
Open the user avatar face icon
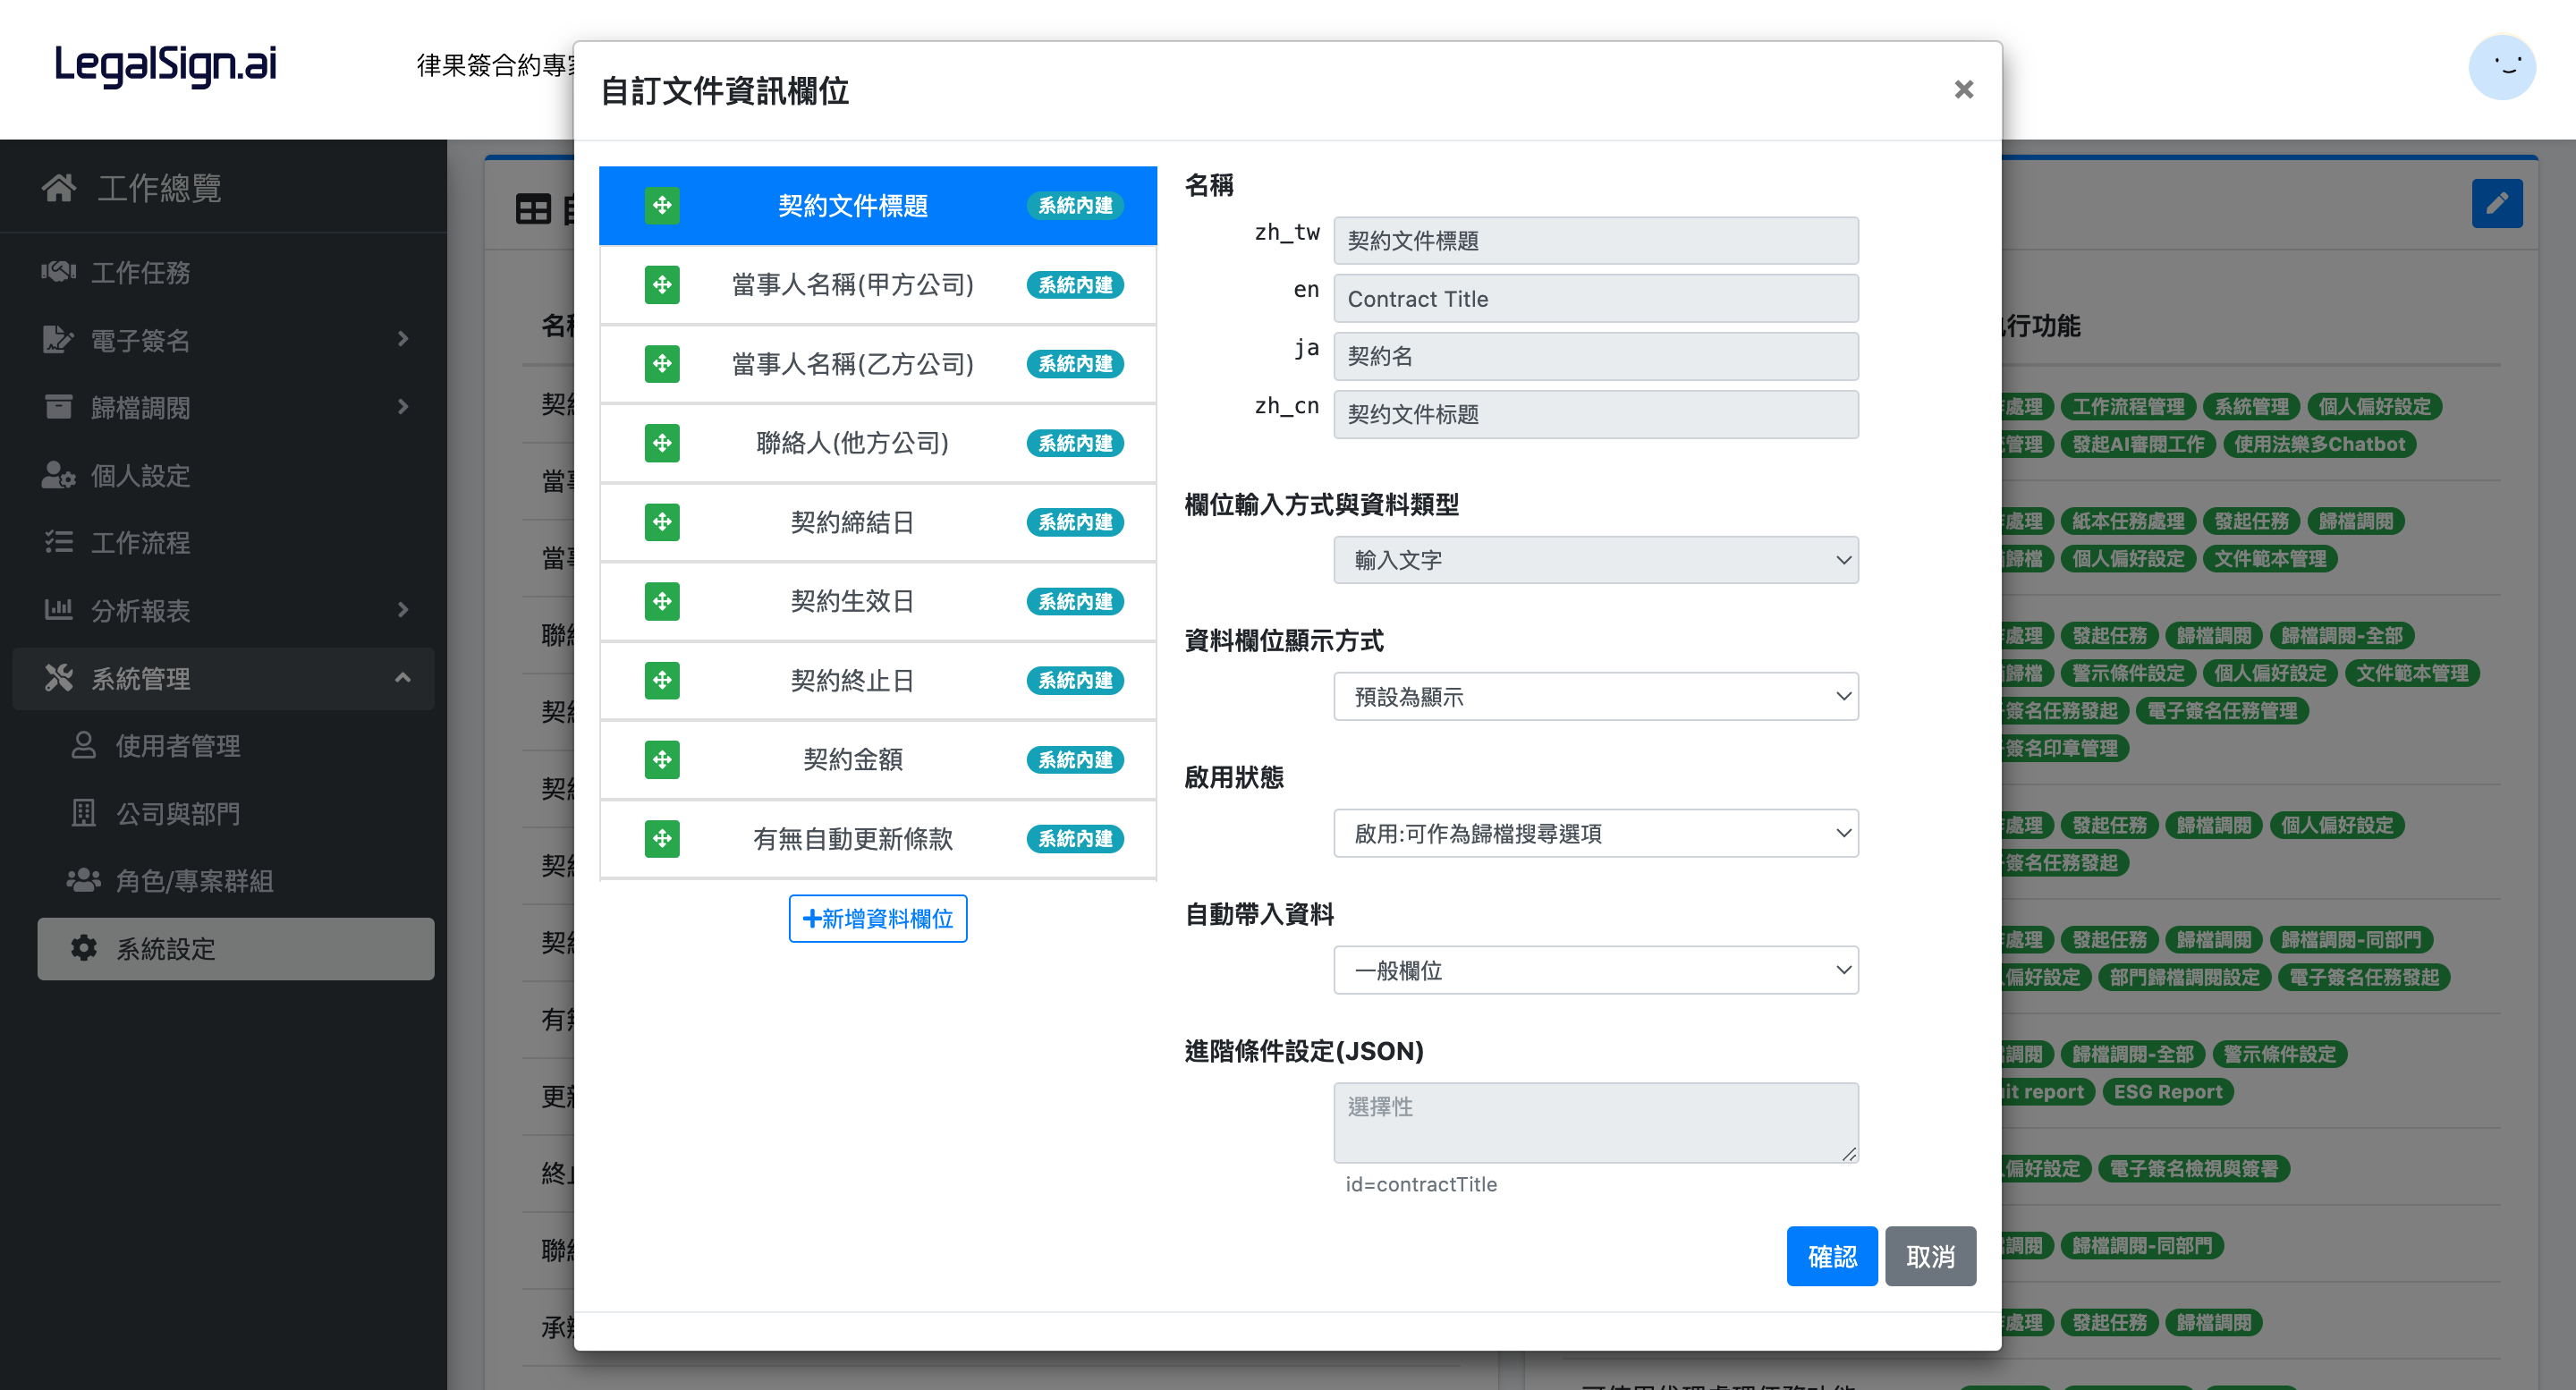point(2501,67)
